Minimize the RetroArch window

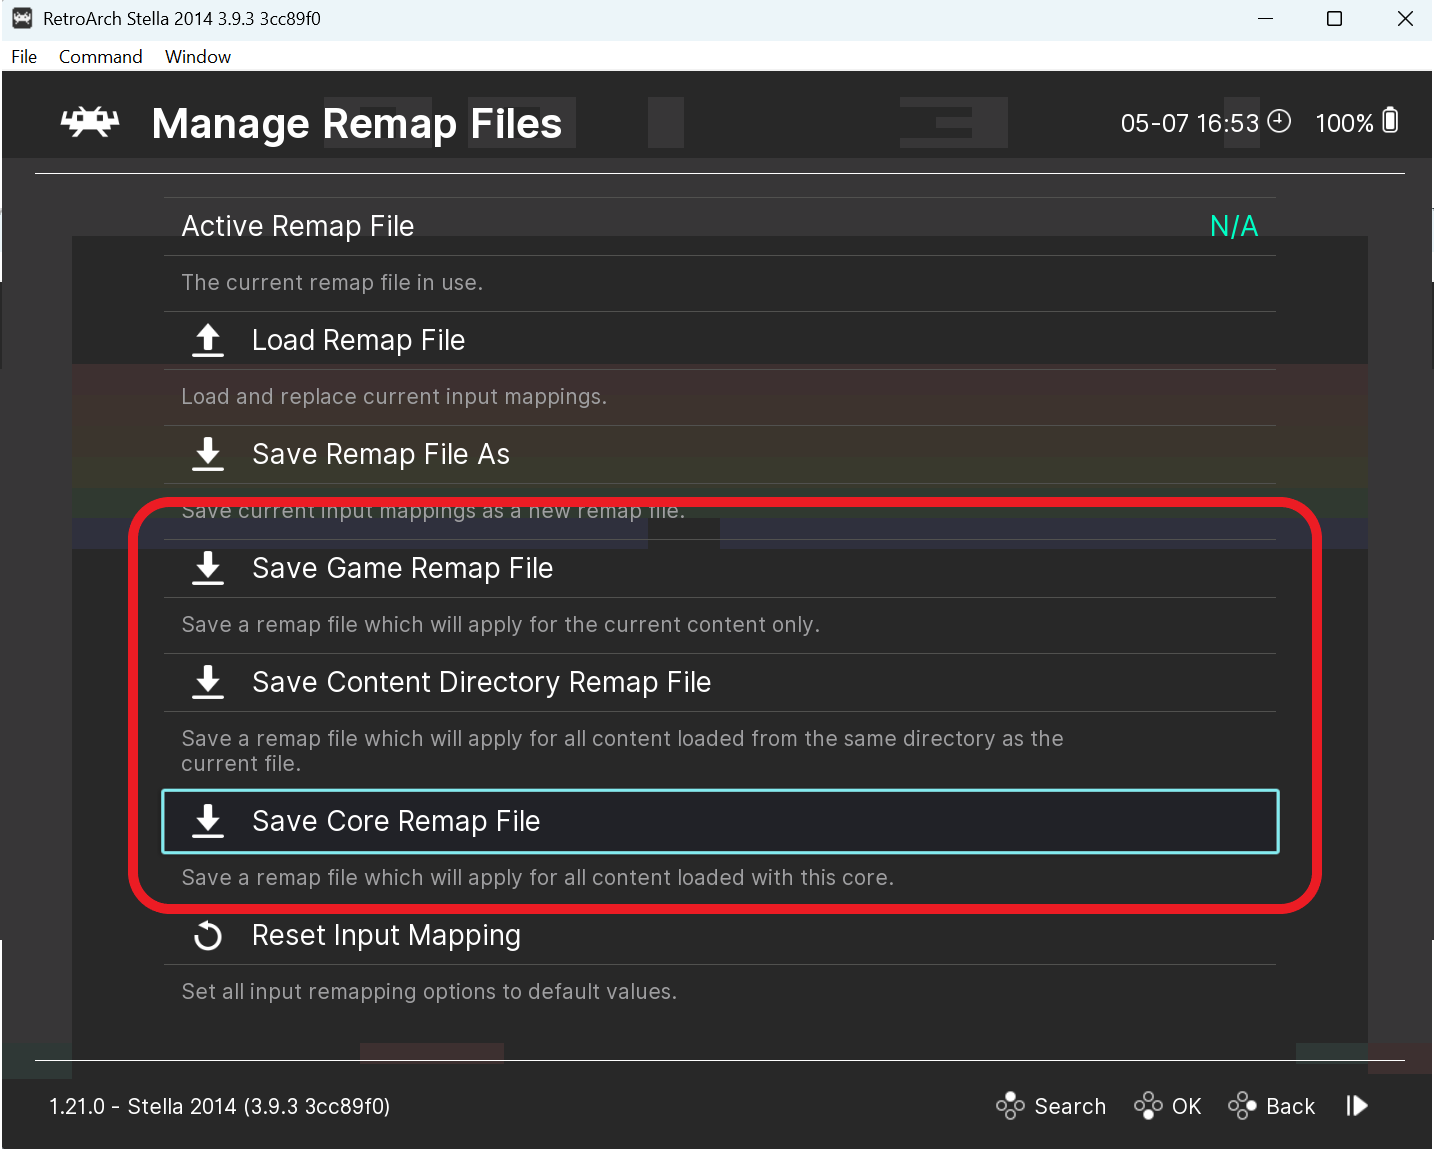tap(1265, 19)
